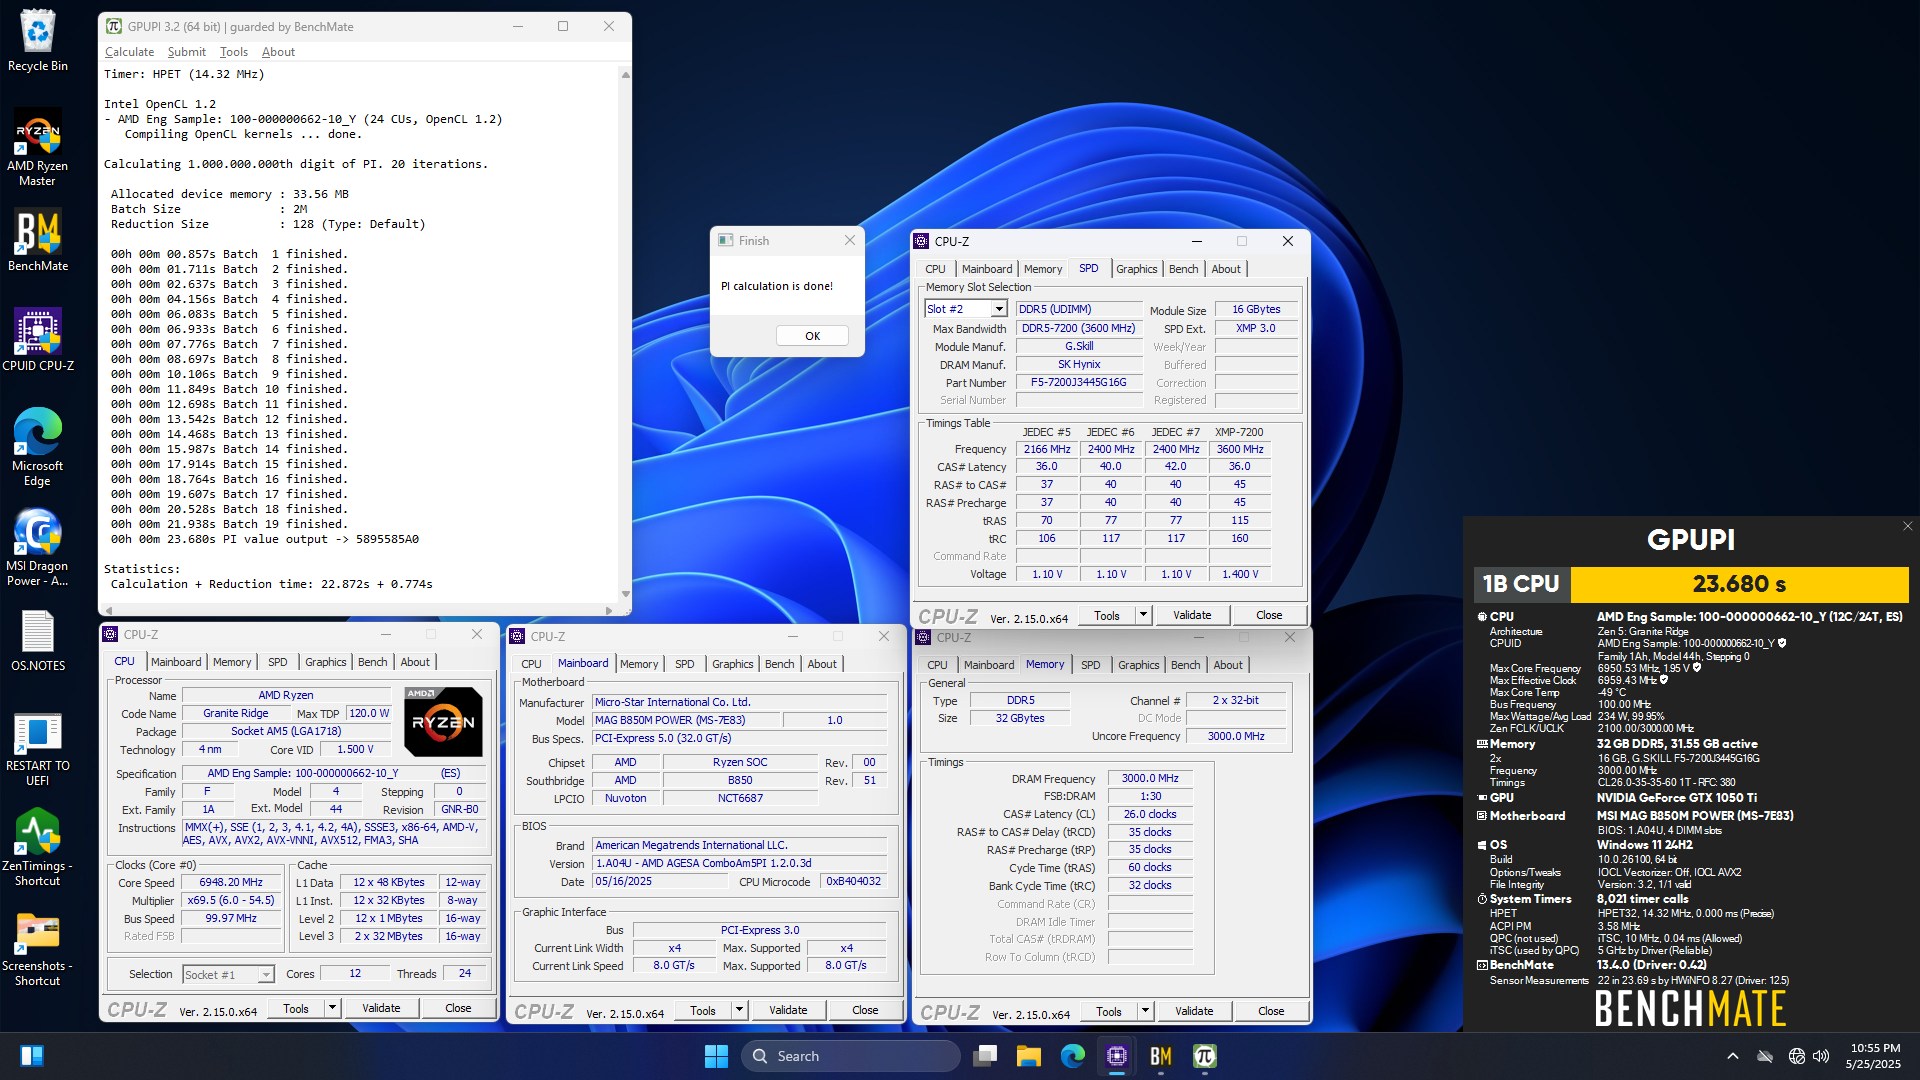Switch to BenchMate taskbar icon

pyautogui.click(x=1161, y=1056)
